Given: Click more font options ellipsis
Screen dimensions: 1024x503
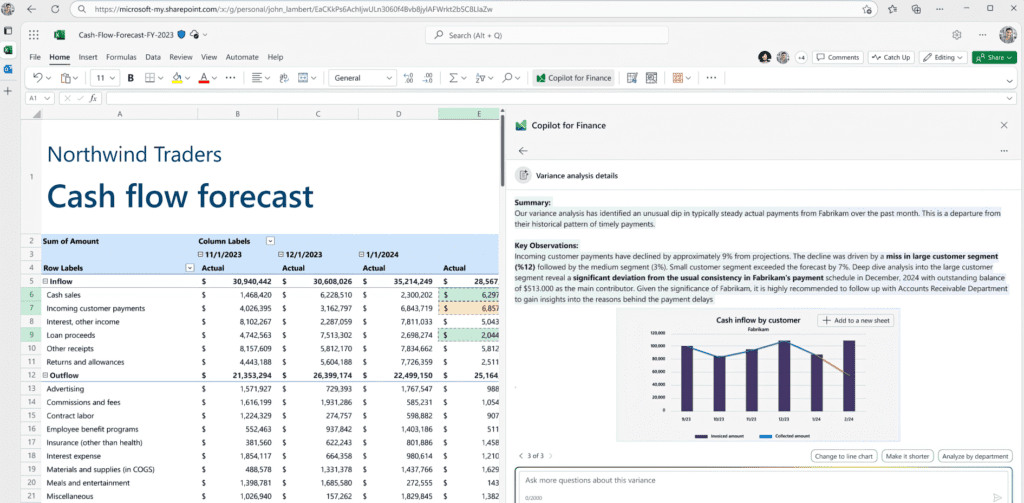Looking at the screenshot, I should tap(231, 78).
